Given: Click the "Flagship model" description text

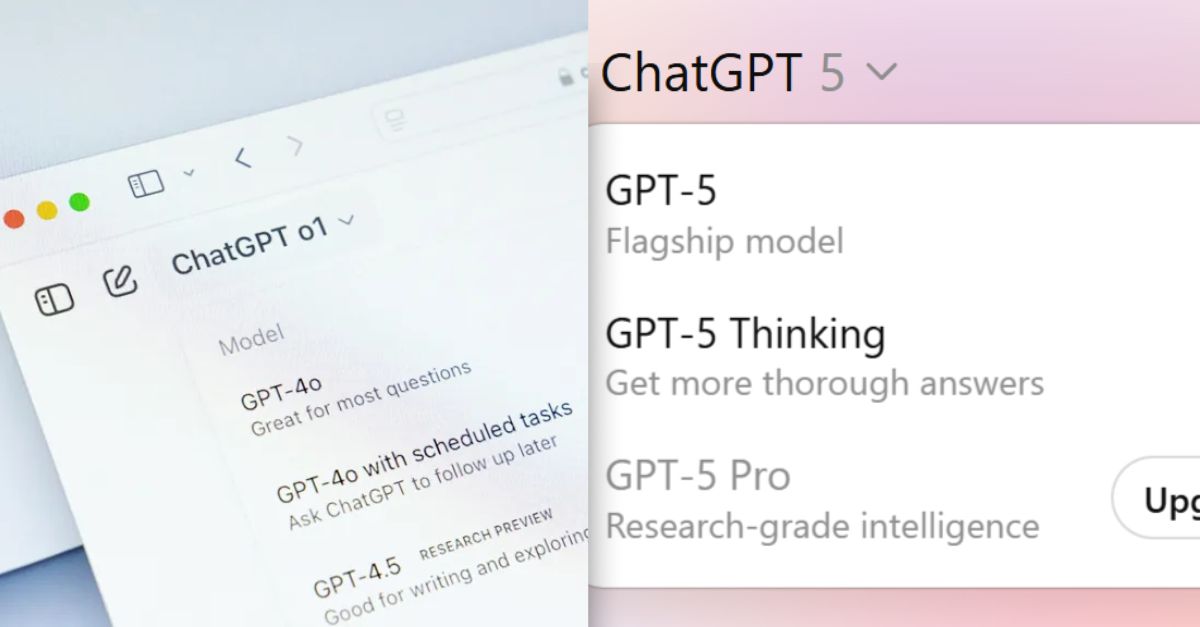Looking at the screenshot, I should [x=725, y=241].
